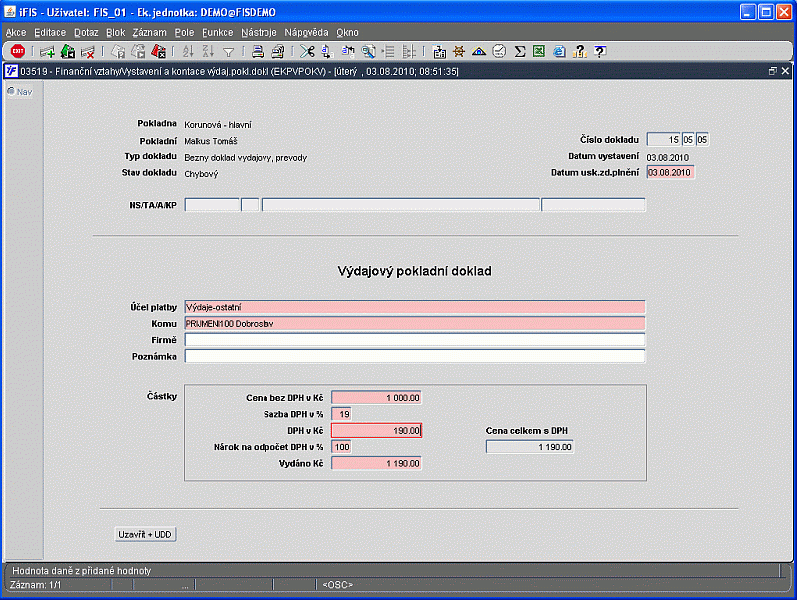The width and height of the screenshot is (797, 600).
Task: Click the printer icon in toolbar
Action: click(258, 51)
